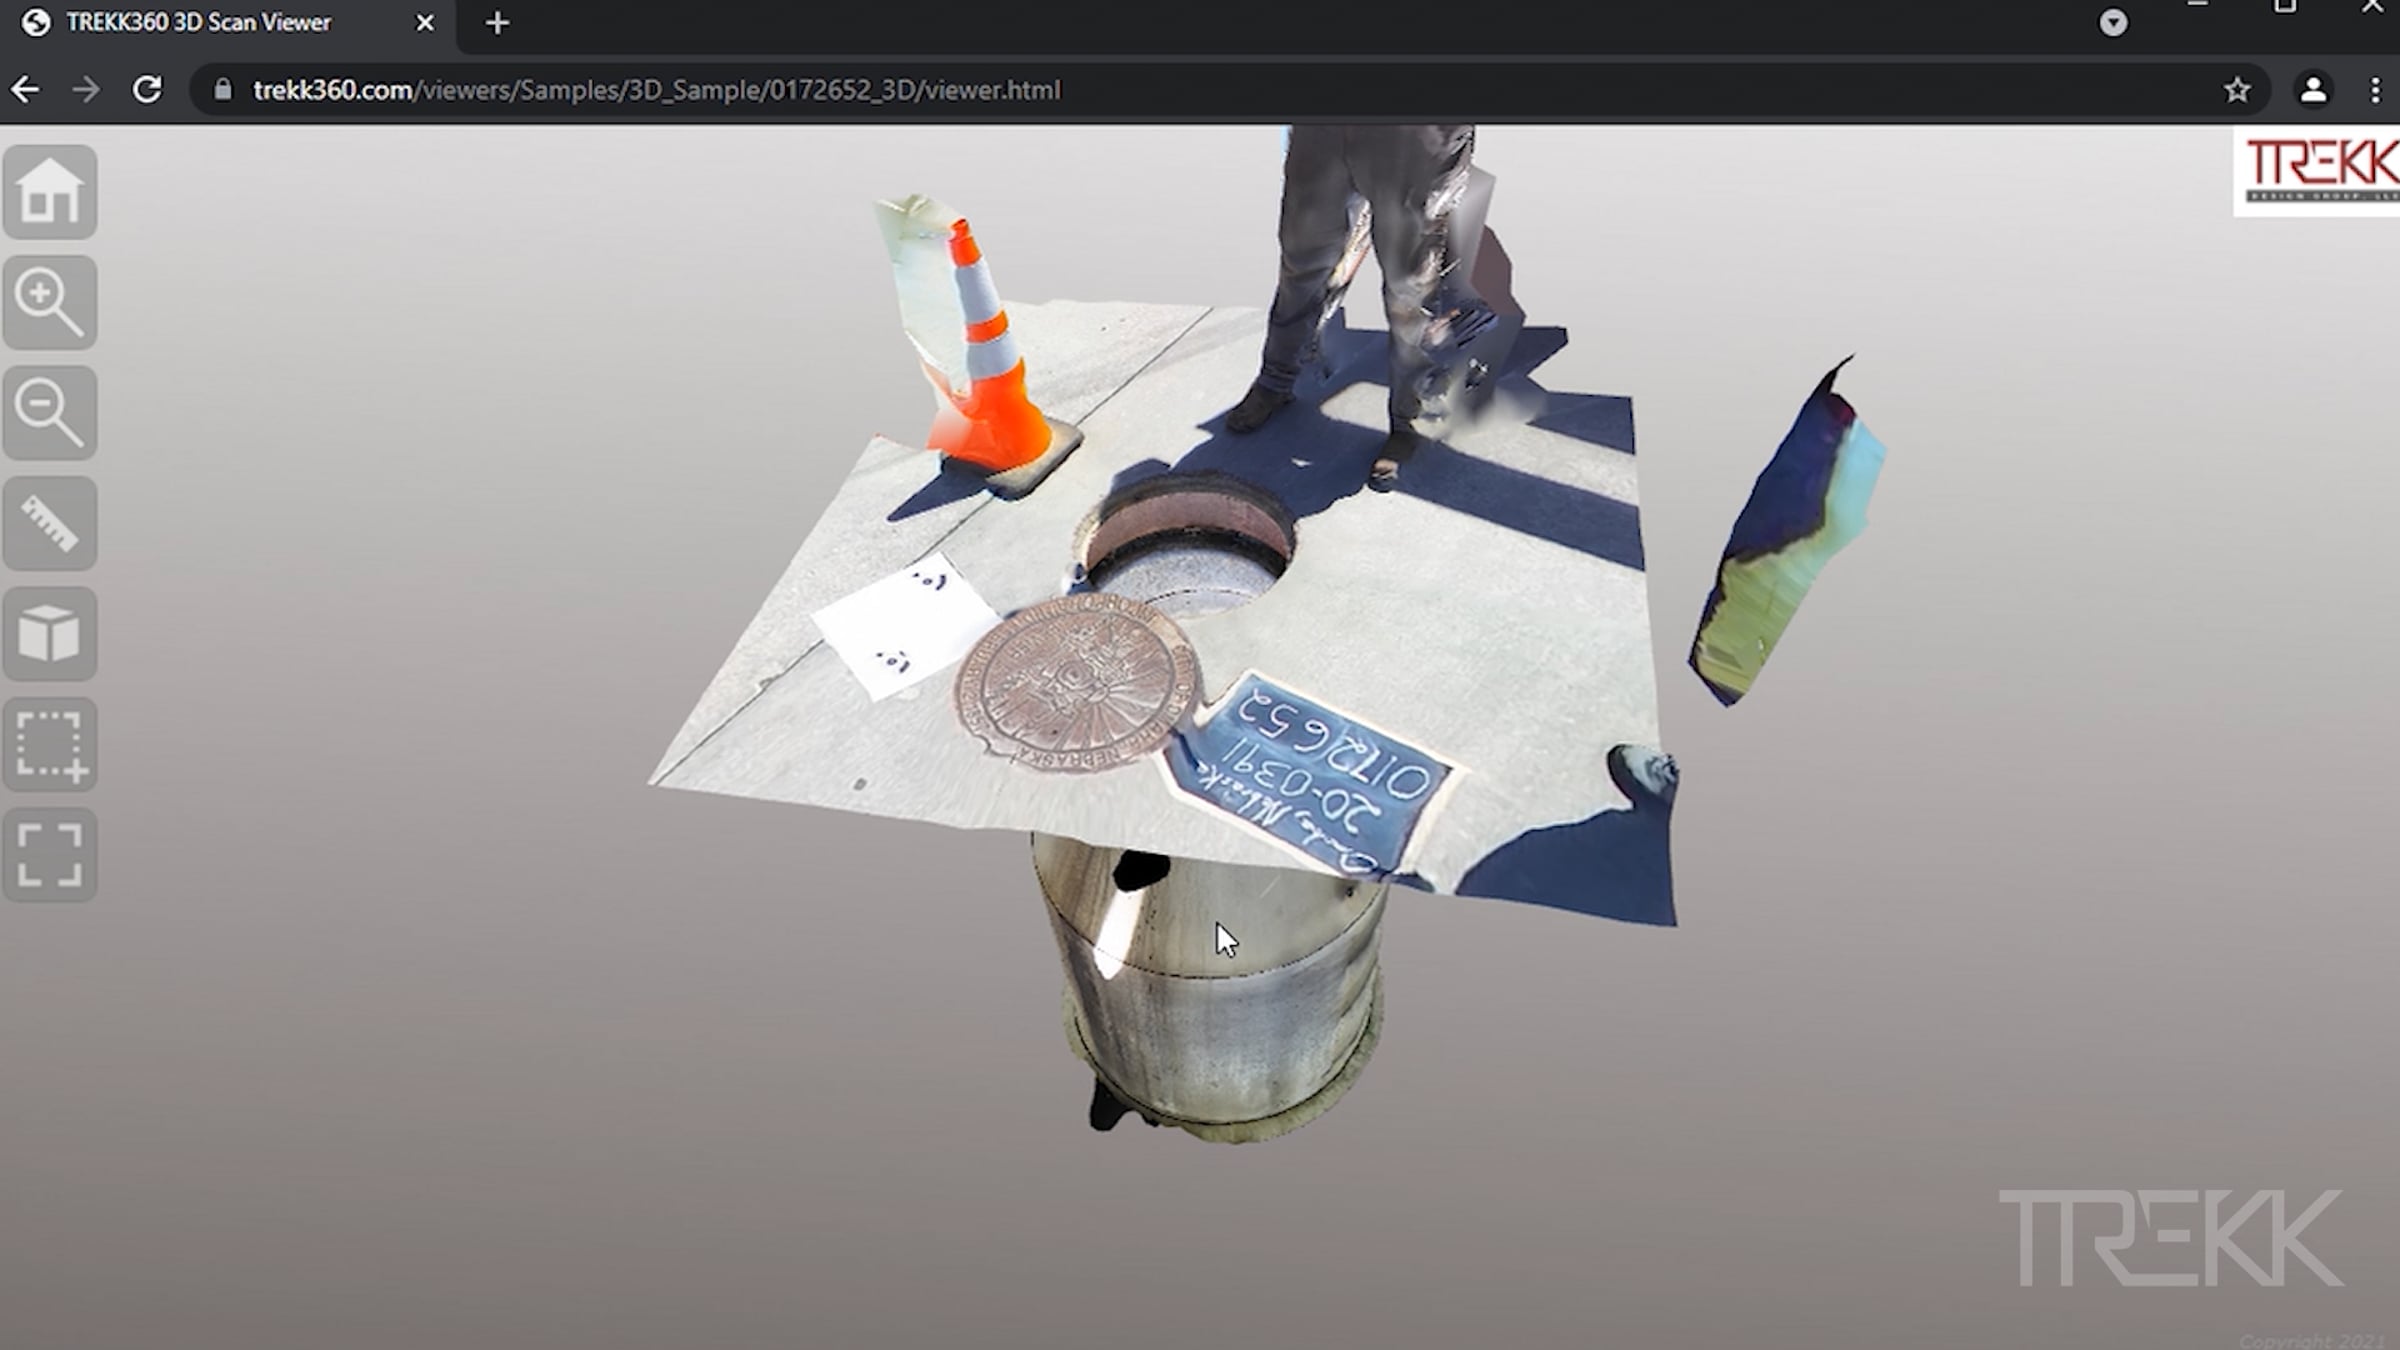Click the TREKK Design Group logo

(x=2317, y=170)
